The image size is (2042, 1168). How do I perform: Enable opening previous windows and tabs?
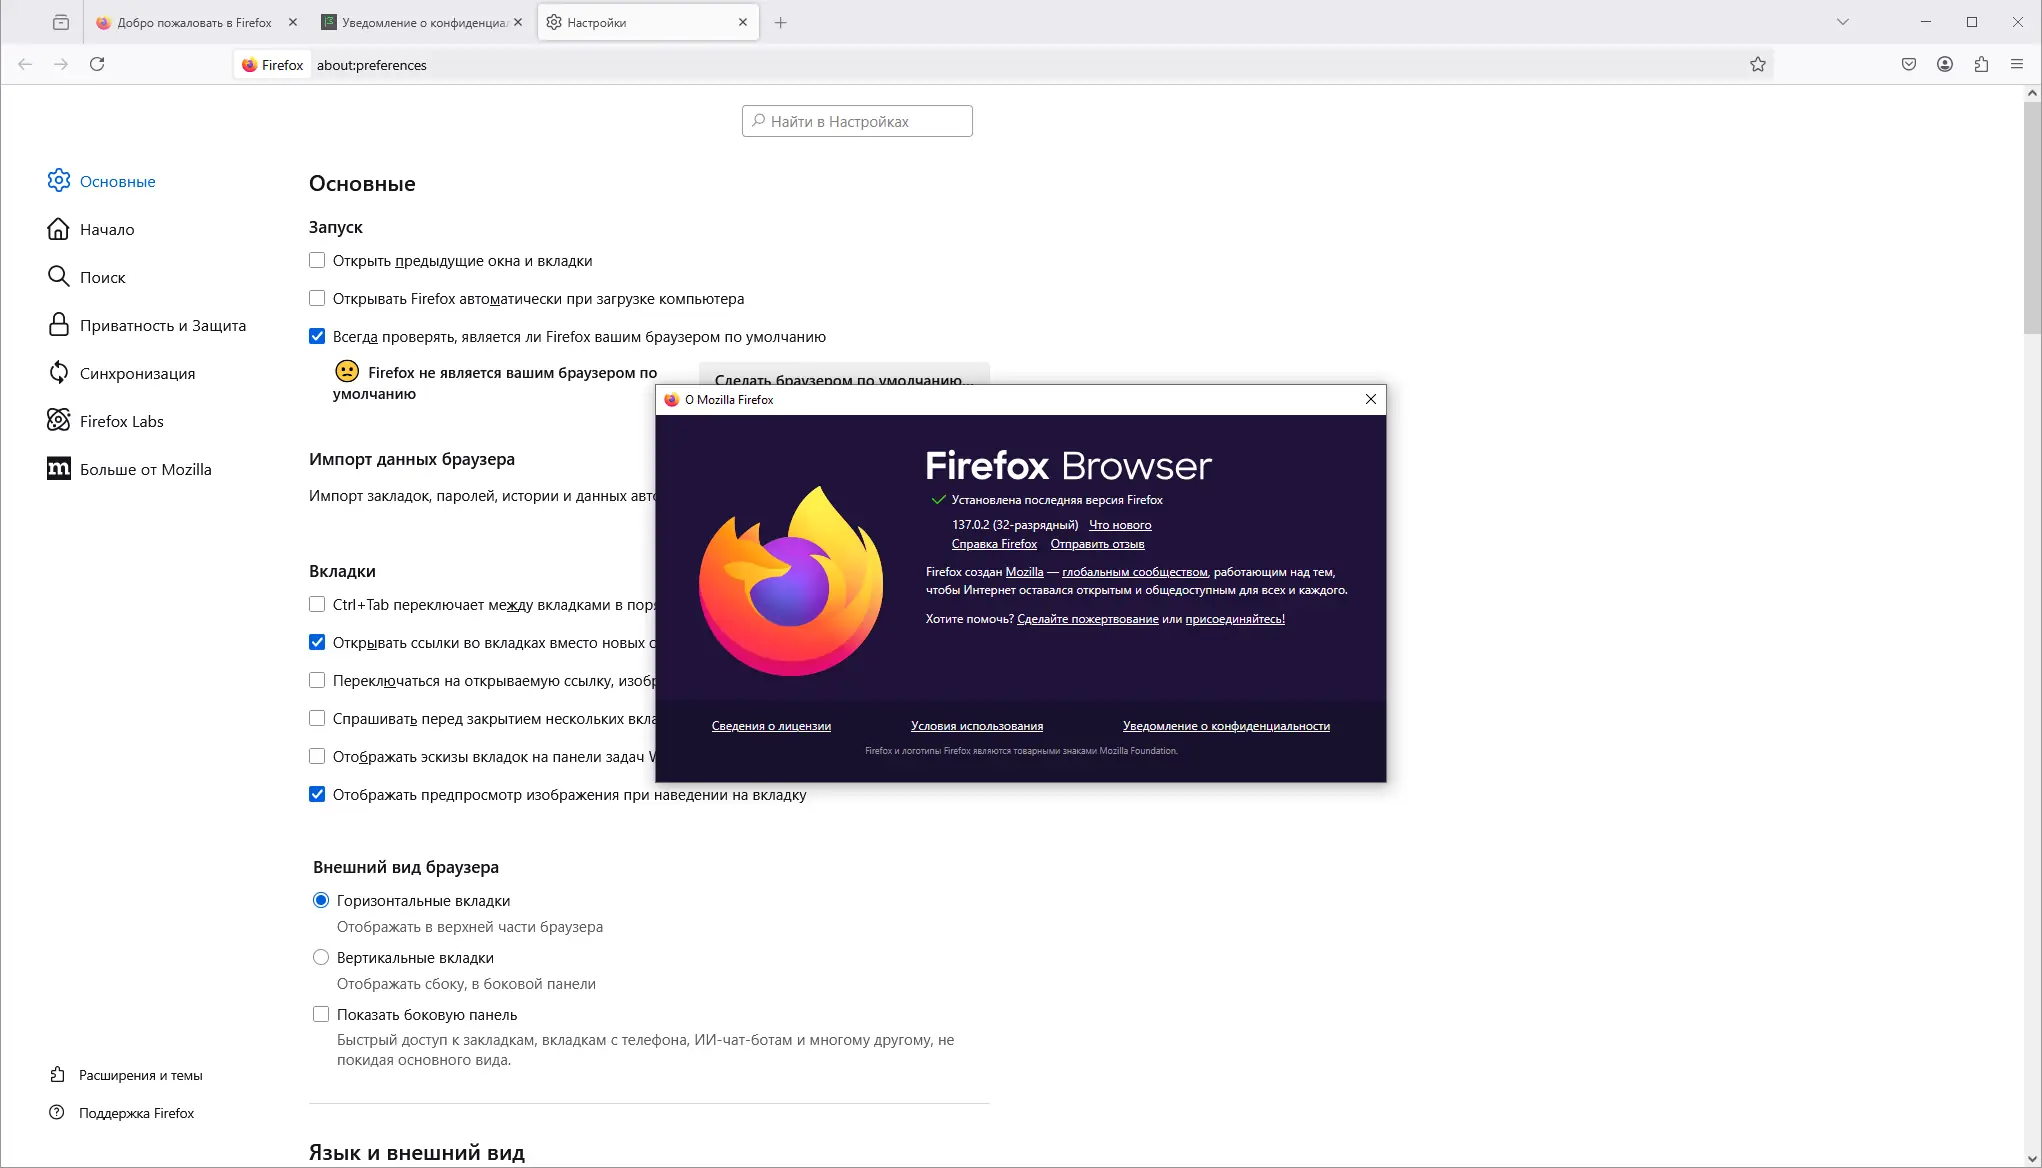317,260
